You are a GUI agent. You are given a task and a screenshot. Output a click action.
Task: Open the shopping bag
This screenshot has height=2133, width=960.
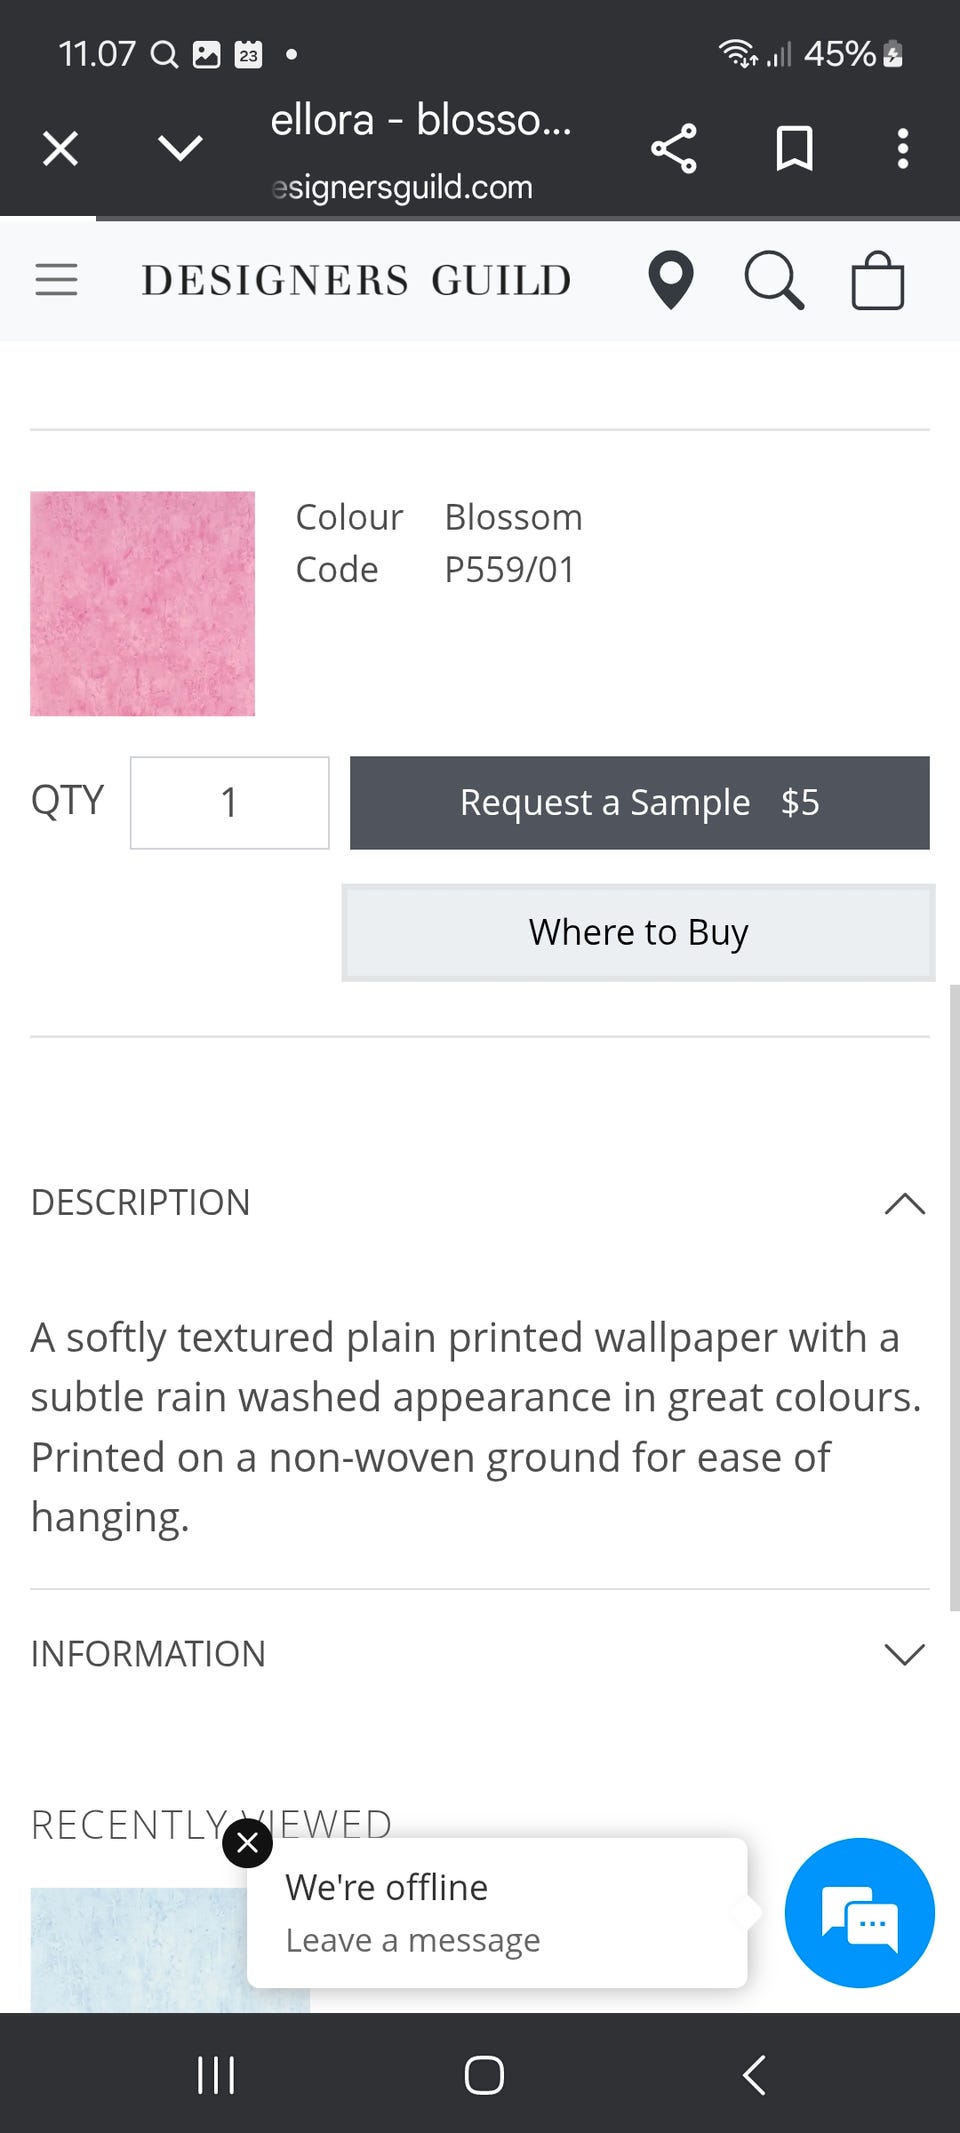tap(877, 280)
